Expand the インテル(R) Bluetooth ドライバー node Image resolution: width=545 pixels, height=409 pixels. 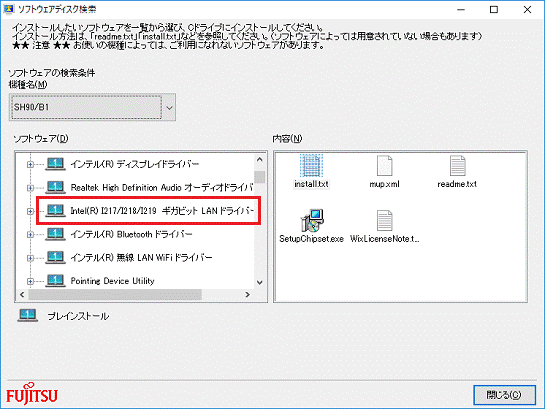point(30,234)
